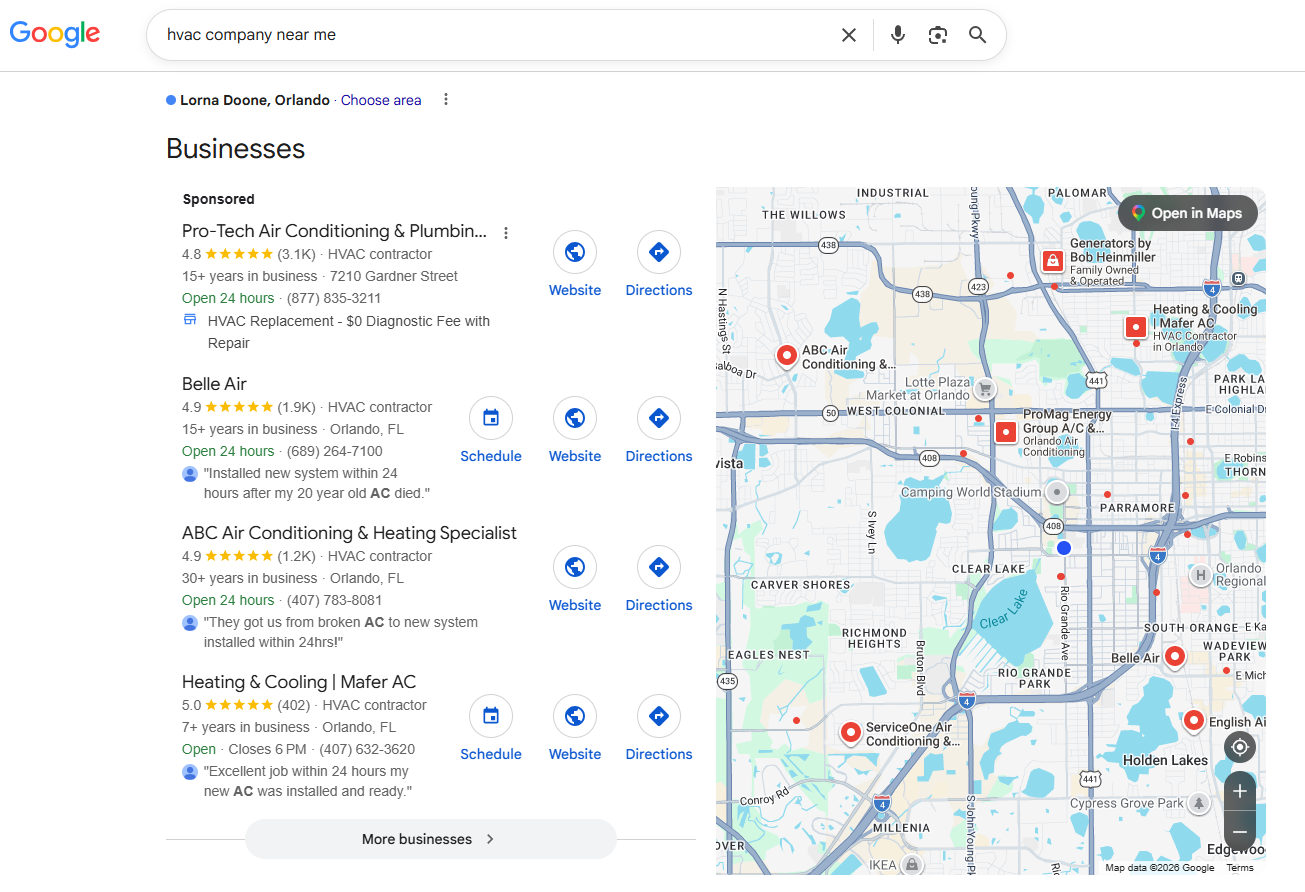
Task: Click Pro-Tech address 7210 Gardner Street
Action: [x=394, y=276]
